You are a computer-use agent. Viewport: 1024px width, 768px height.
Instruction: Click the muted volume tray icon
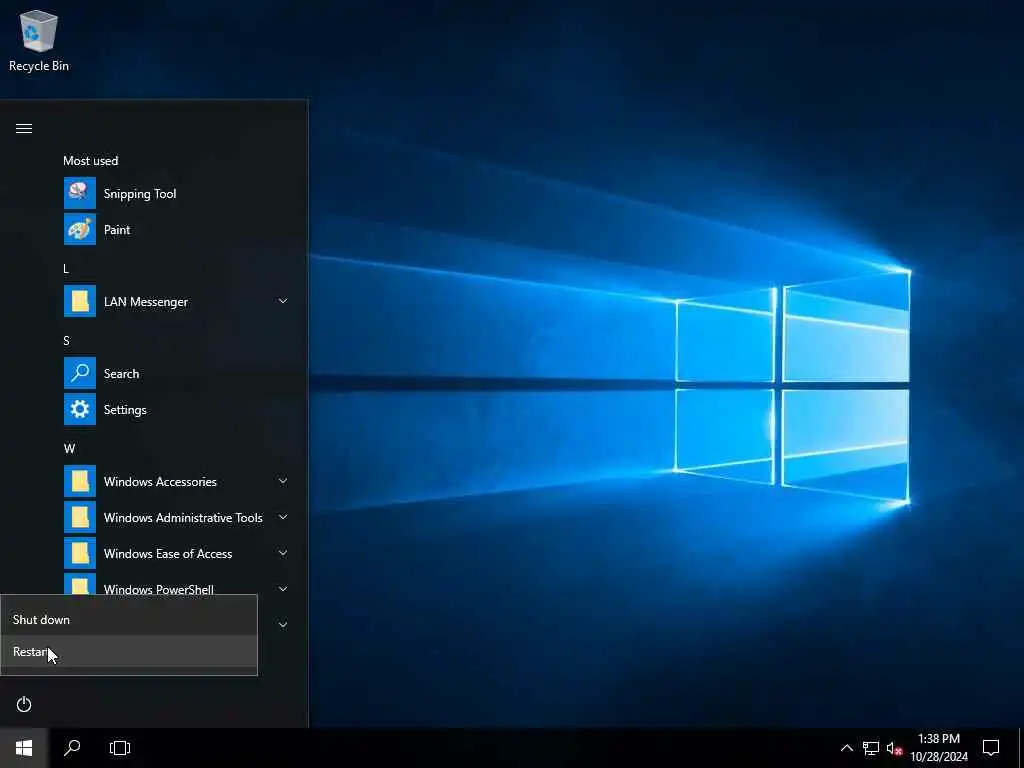pos(894,748)
